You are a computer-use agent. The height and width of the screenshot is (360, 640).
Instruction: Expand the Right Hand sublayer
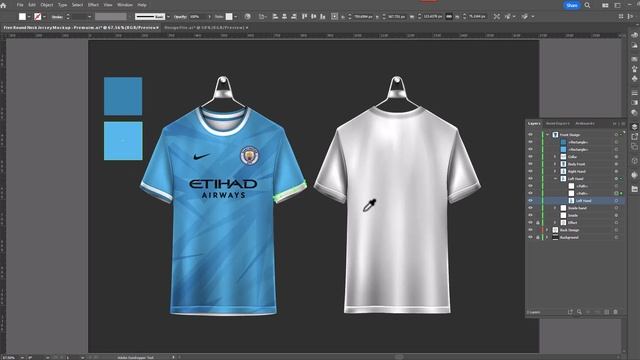555,171
